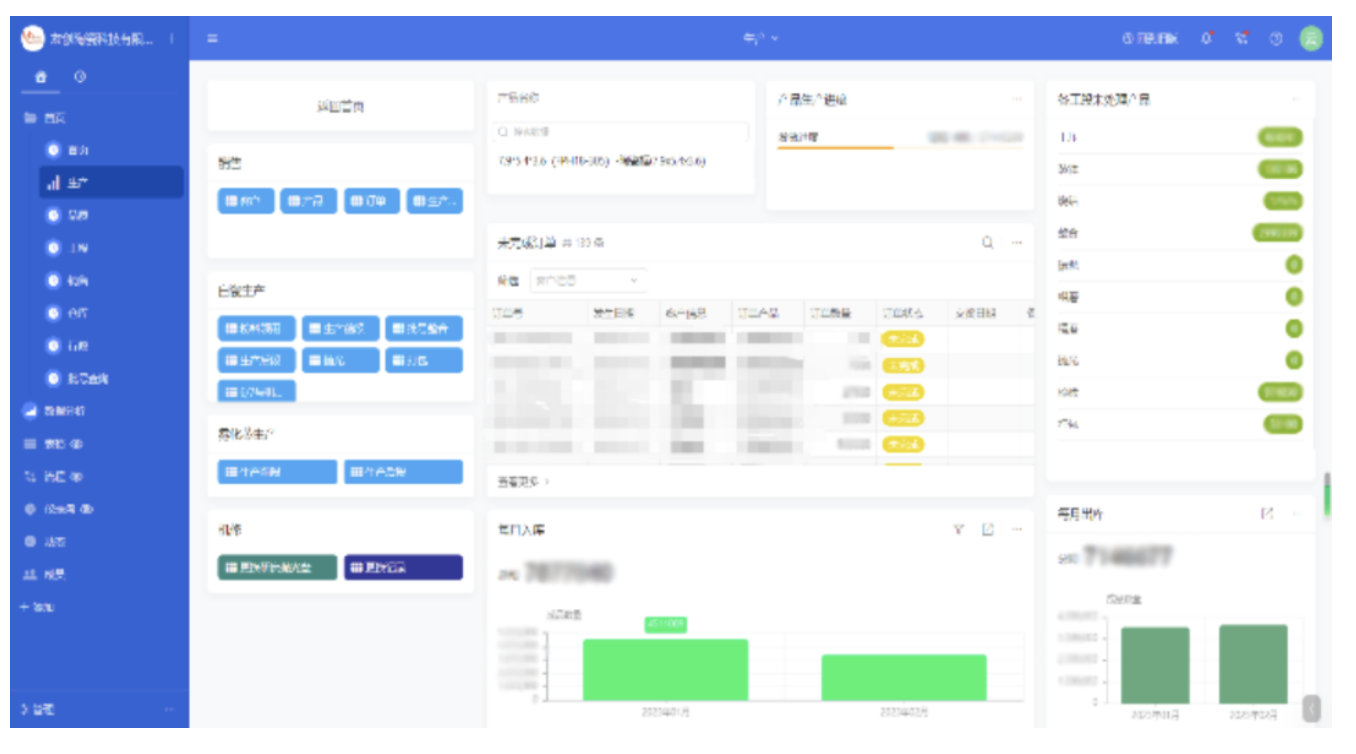The height and width of the screenshot is (754, 1356).
Task: Click the 交货日期 column header
Action: (975, 313)
